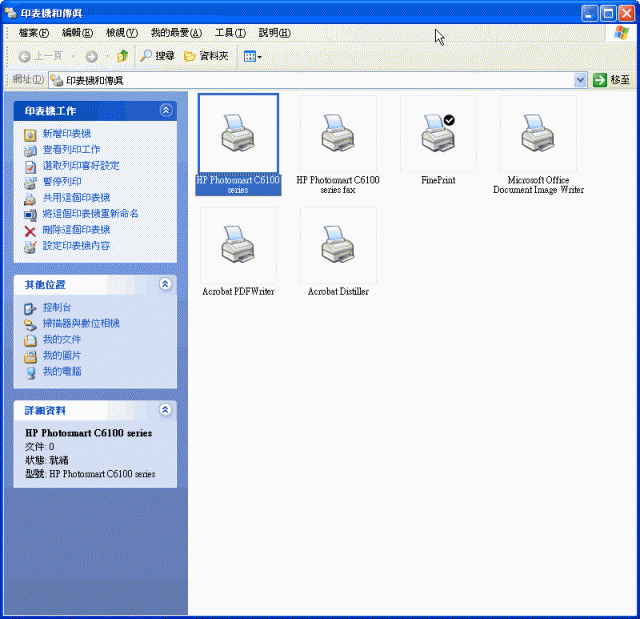Click the 暫停列印 link
Screen dimensions: 640x619
point(62,181)
